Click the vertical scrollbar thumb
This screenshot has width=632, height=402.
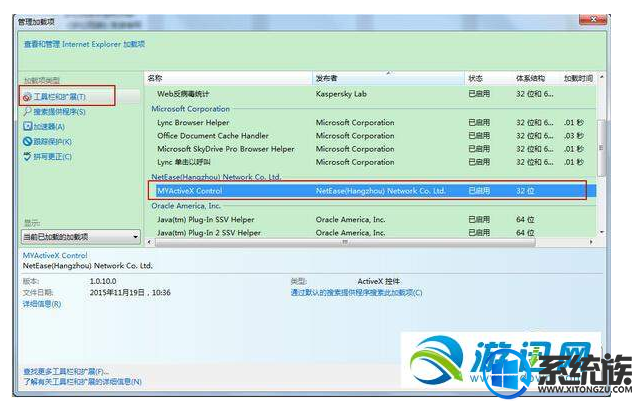pyautogui.click(x=601, y=148)
